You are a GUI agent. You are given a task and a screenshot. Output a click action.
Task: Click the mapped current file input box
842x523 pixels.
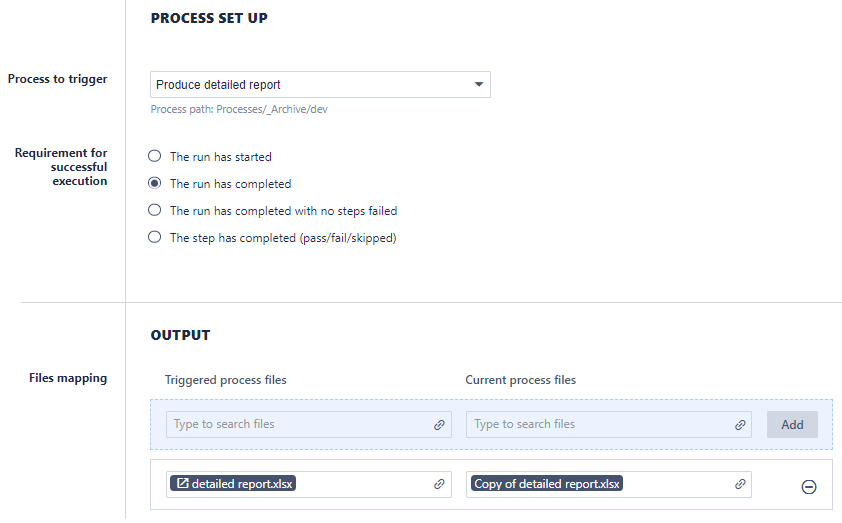click(680, 484)
